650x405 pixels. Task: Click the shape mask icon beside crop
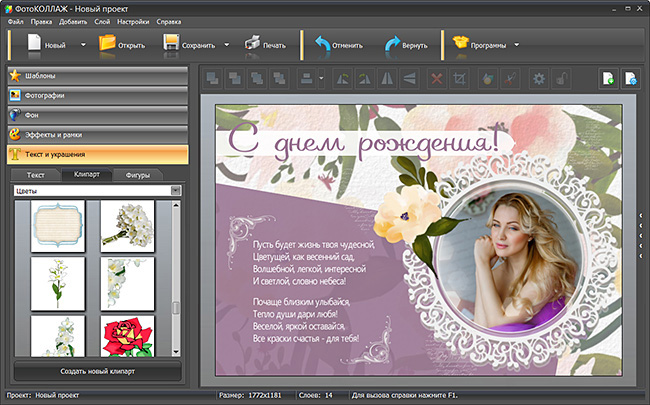(x=488, y=78)
